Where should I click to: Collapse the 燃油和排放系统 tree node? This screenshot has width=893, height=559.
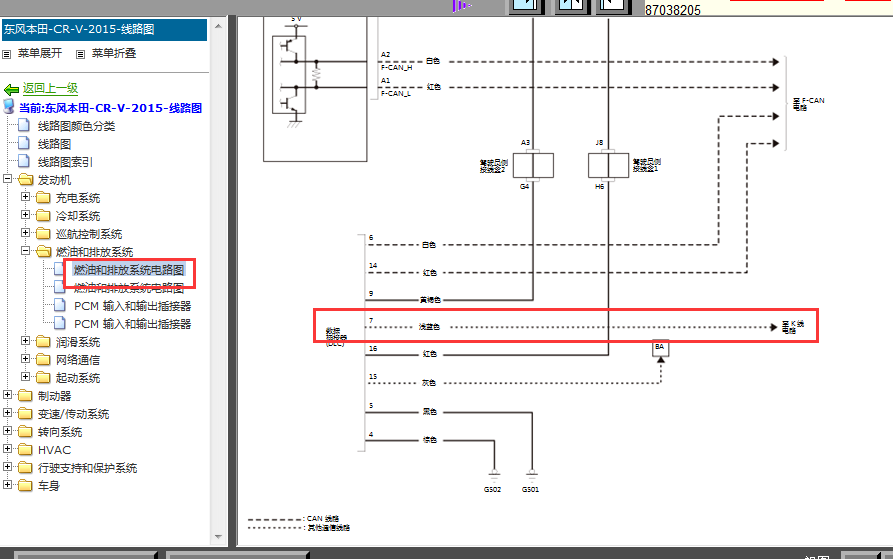pos(25,250)
